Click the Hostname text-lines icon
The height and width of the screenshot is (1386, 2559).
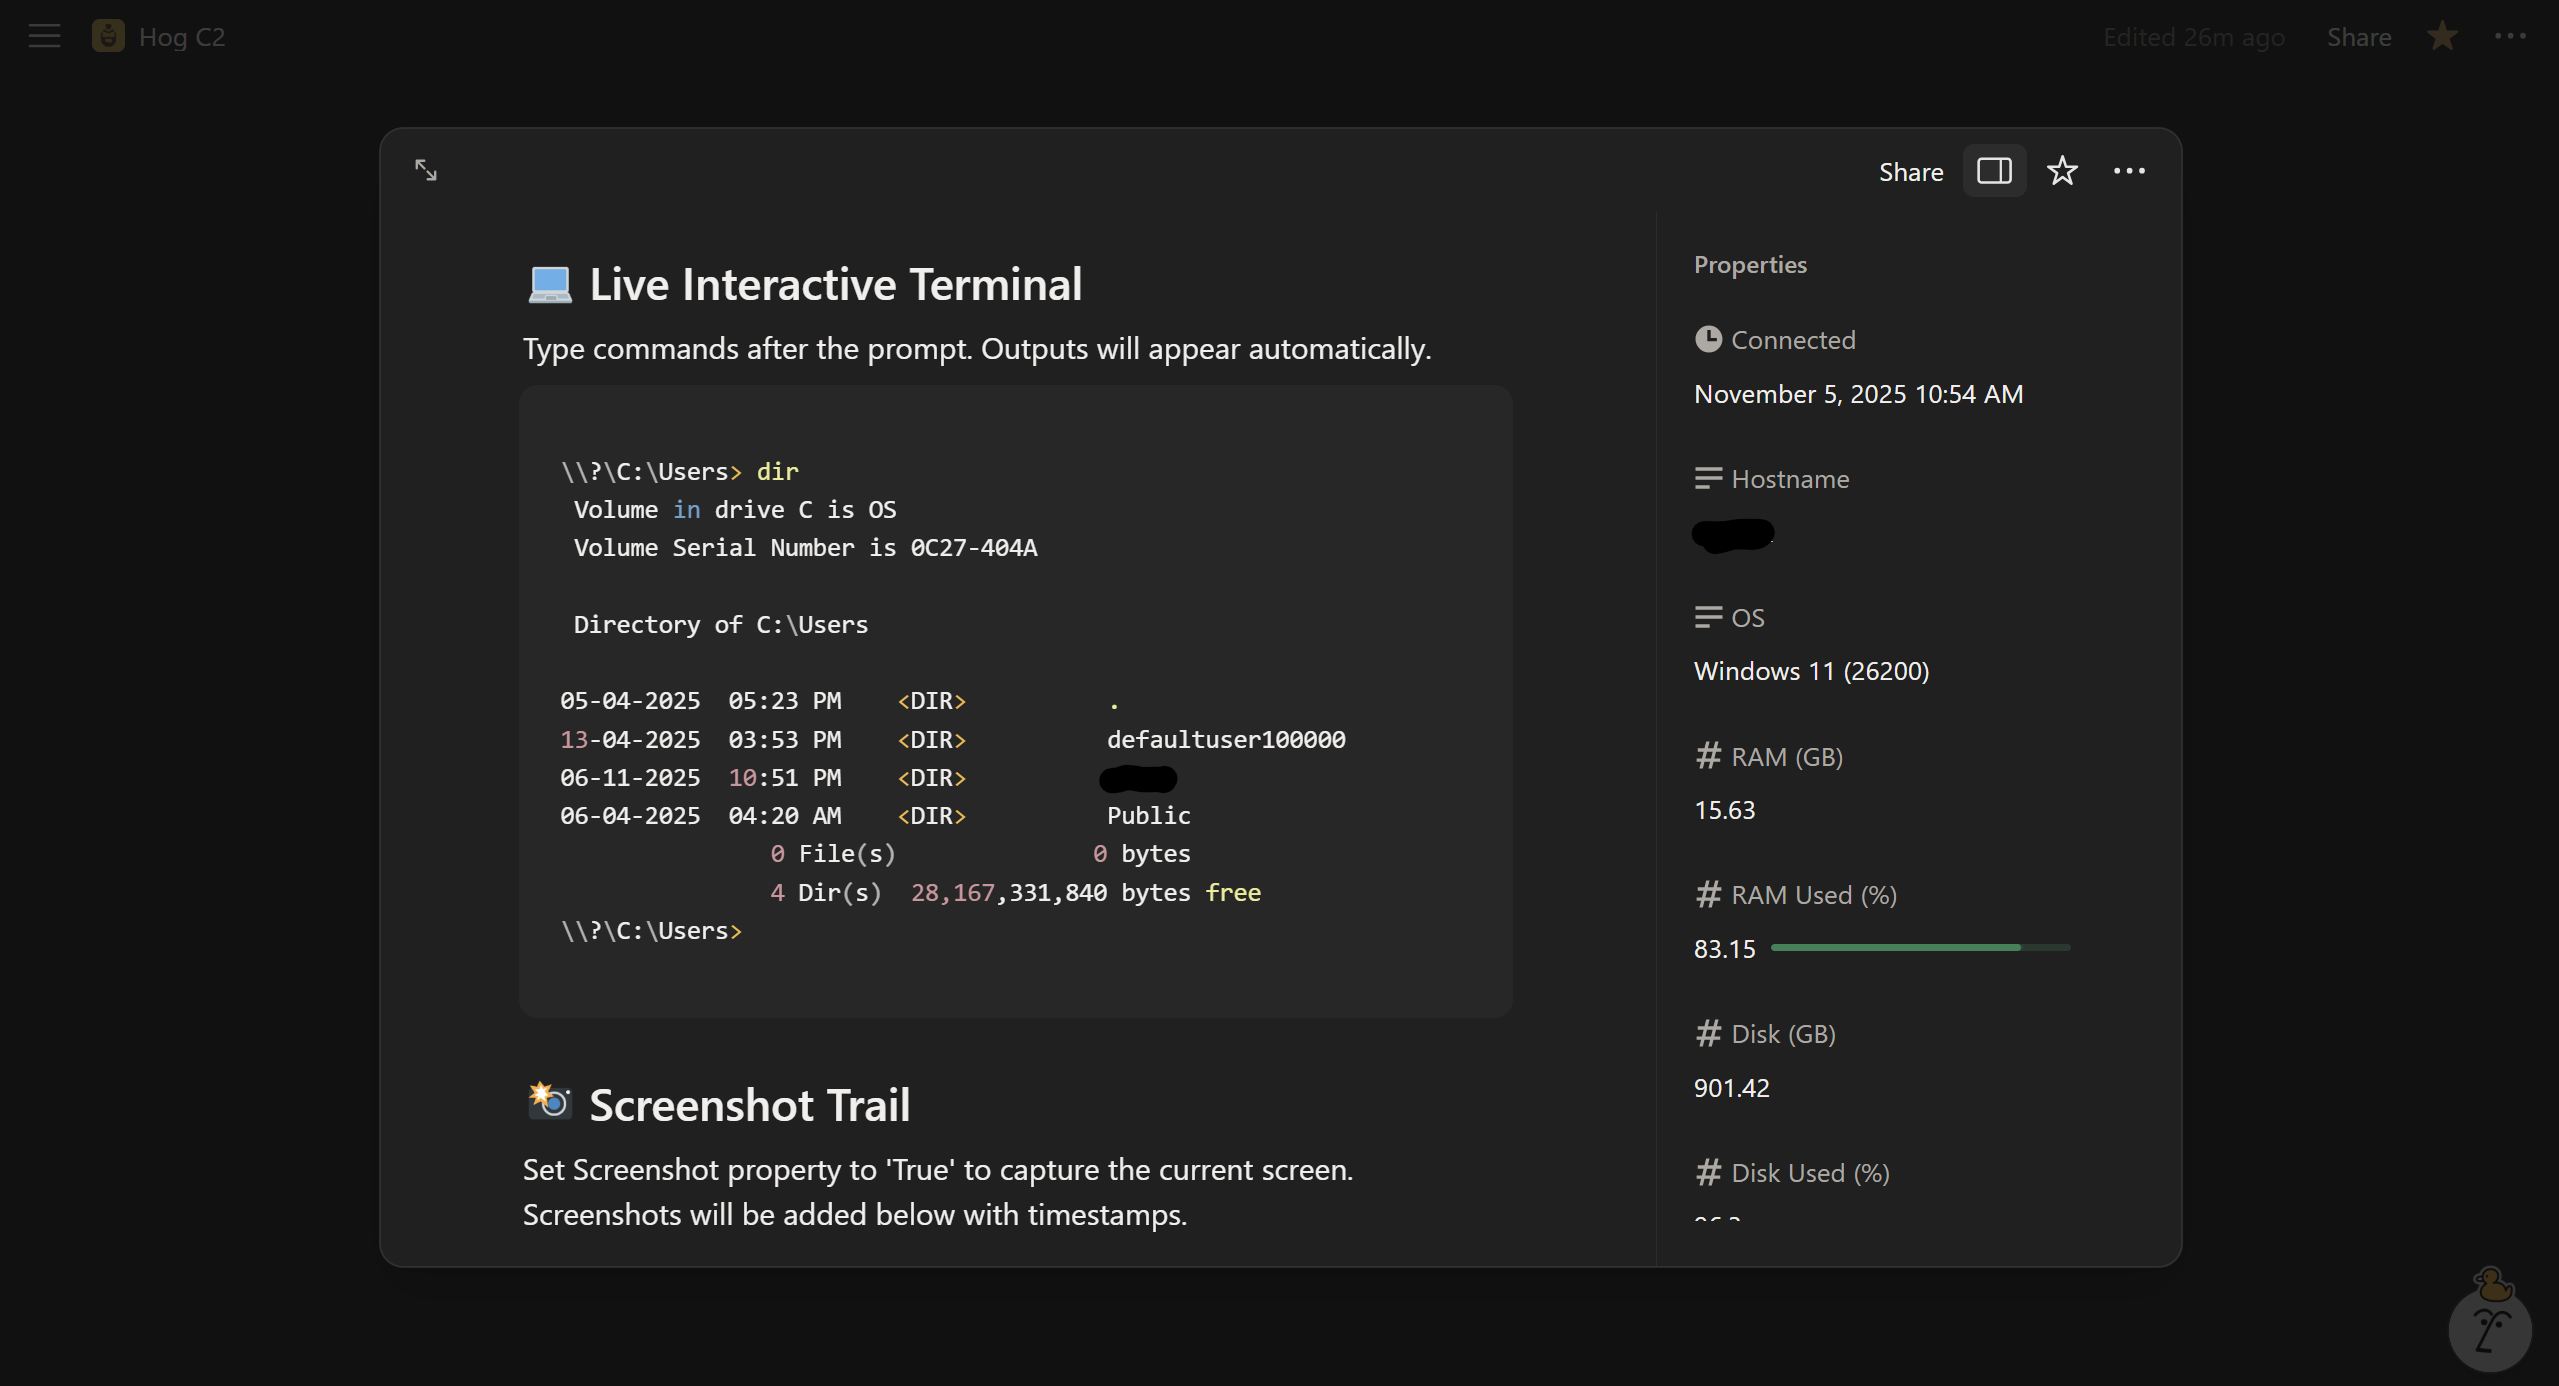1708,479
